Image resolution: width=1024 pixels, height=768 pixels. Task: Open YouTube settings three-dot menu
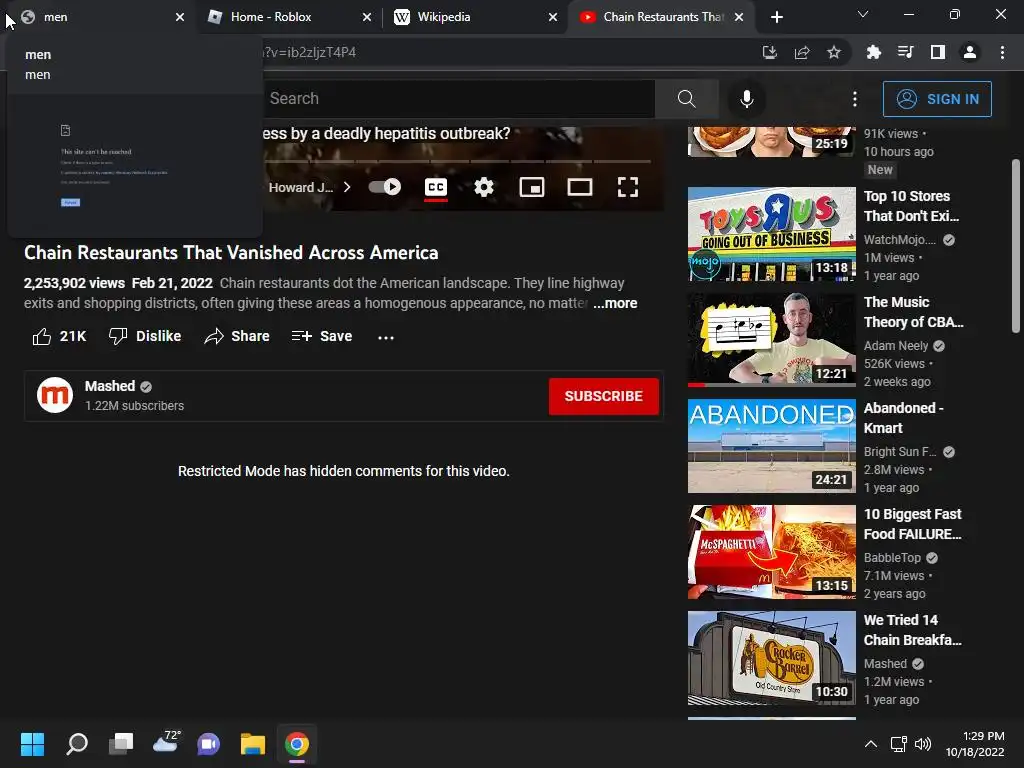(854, 99)
